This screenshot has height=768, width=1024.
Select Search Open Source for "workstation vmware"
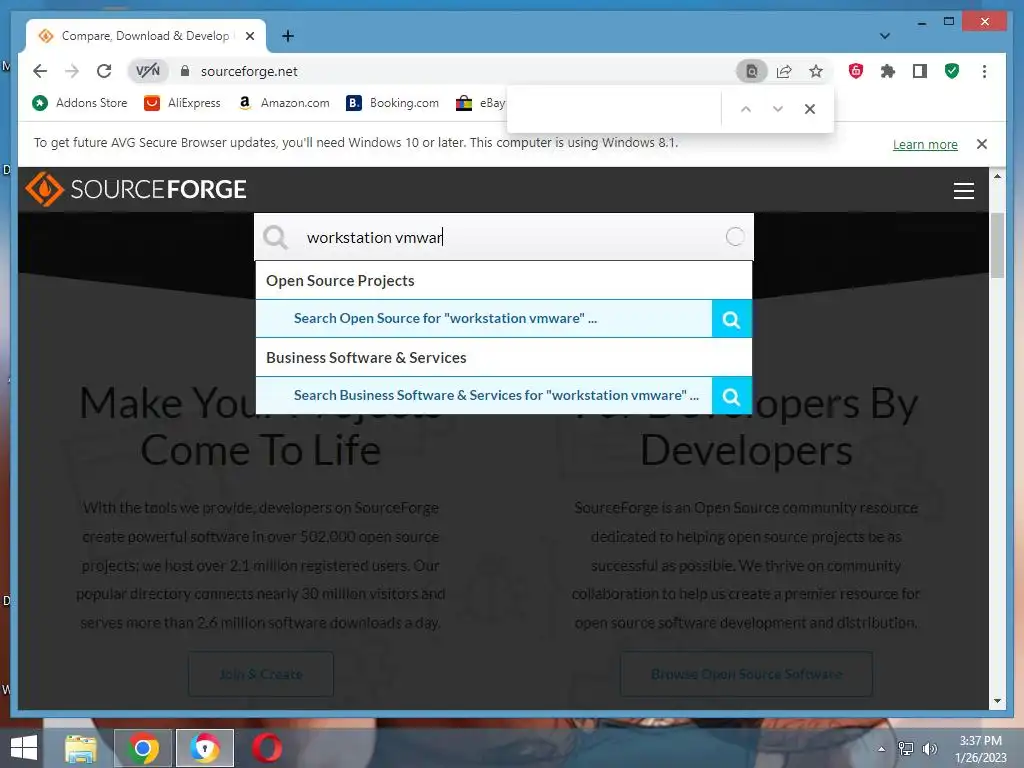[484, 319]
